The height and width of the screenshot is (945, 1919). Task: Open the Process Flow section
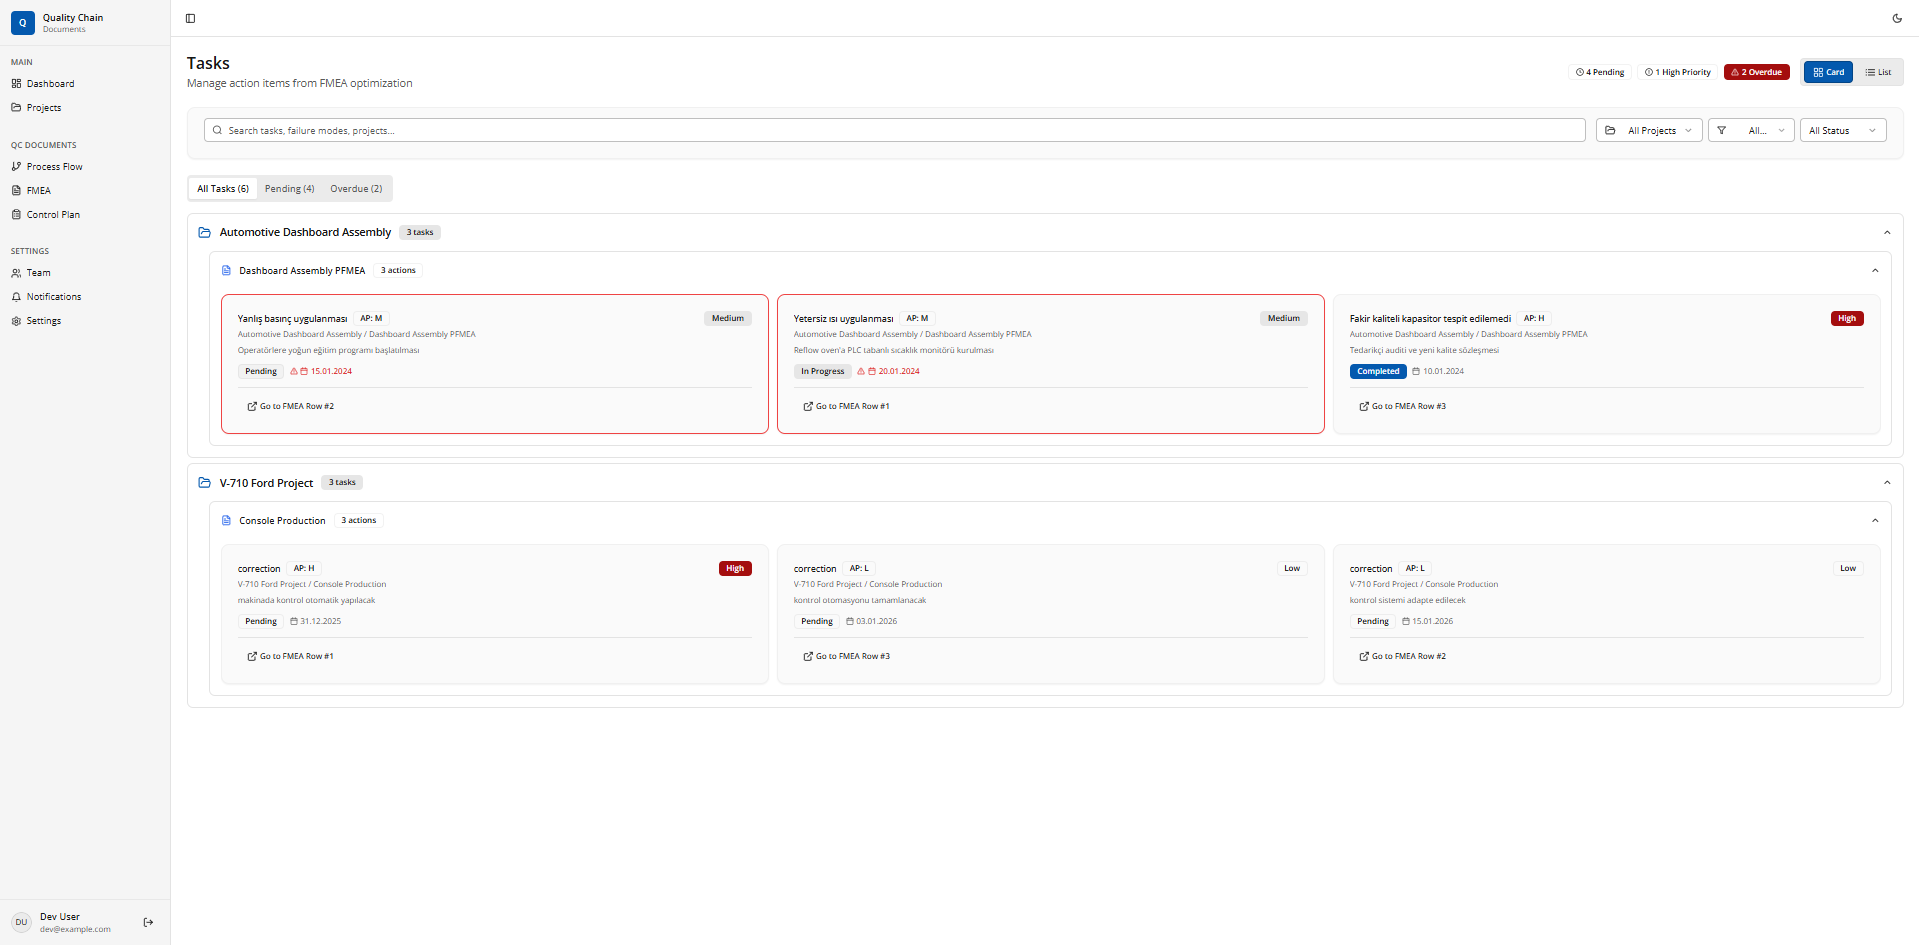point(54,166)
